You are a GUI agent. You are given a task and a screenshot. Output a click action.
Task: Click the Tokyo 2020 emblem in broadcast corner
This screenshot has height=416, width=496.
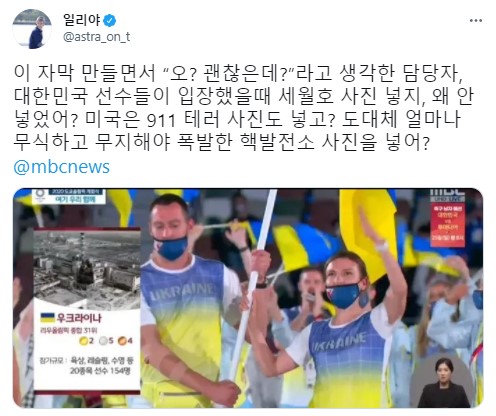41,196
